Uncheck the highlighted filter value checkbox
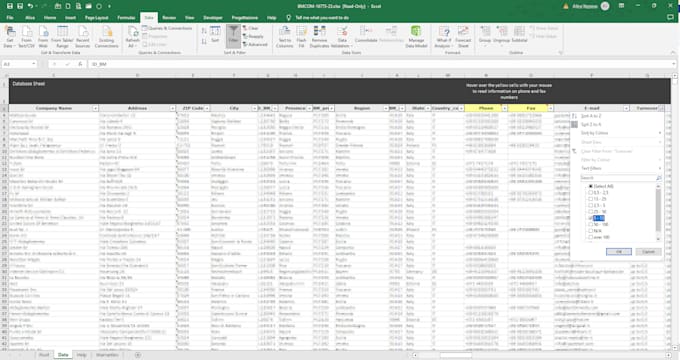This screenshot has height=360, width=680. coord(590,218)
